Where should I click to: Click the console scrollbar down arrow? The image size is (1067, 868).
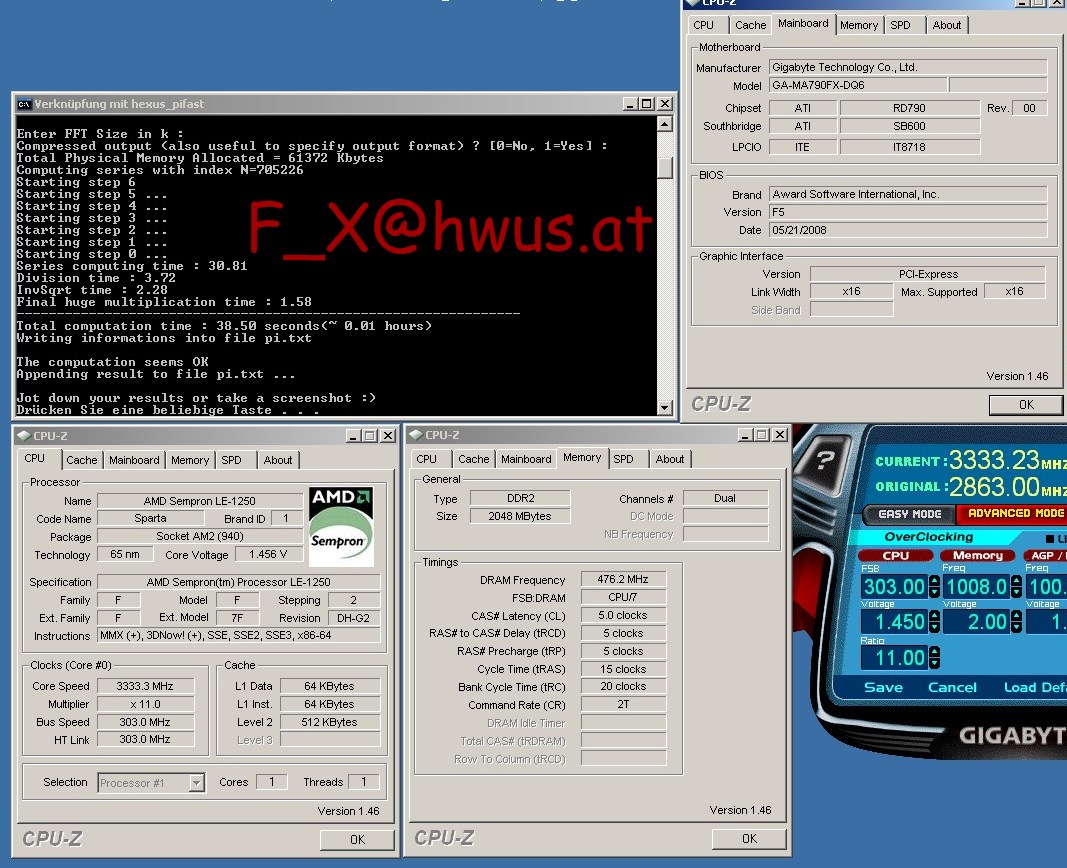[665, 407]
